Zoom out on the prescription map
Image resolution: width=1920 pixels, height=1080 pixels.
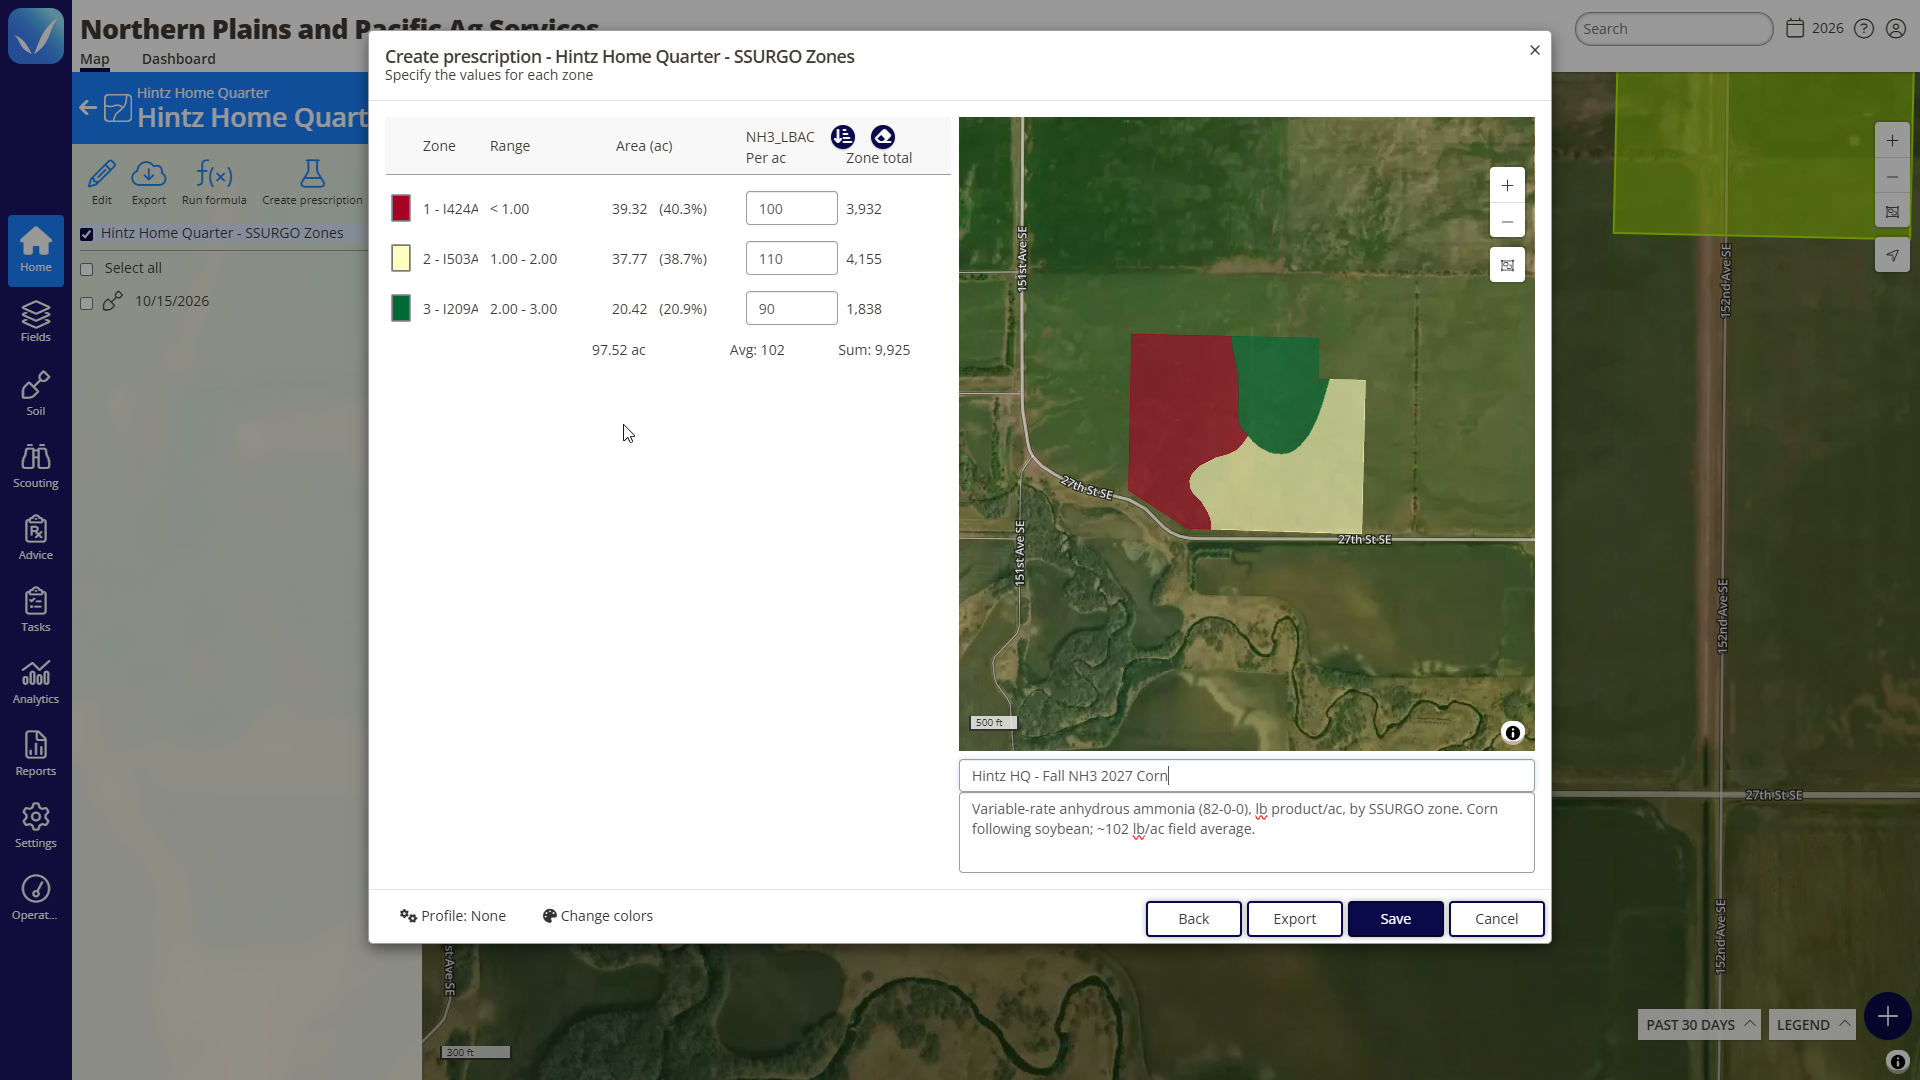tap(1507, 221)
